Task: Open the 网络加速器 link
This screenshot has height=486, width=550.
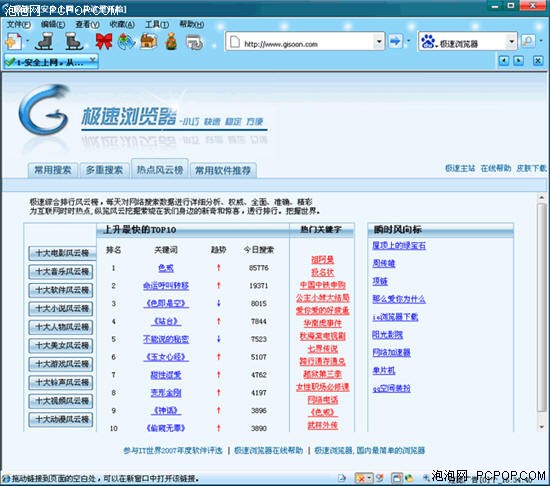Action: (391, 352)
